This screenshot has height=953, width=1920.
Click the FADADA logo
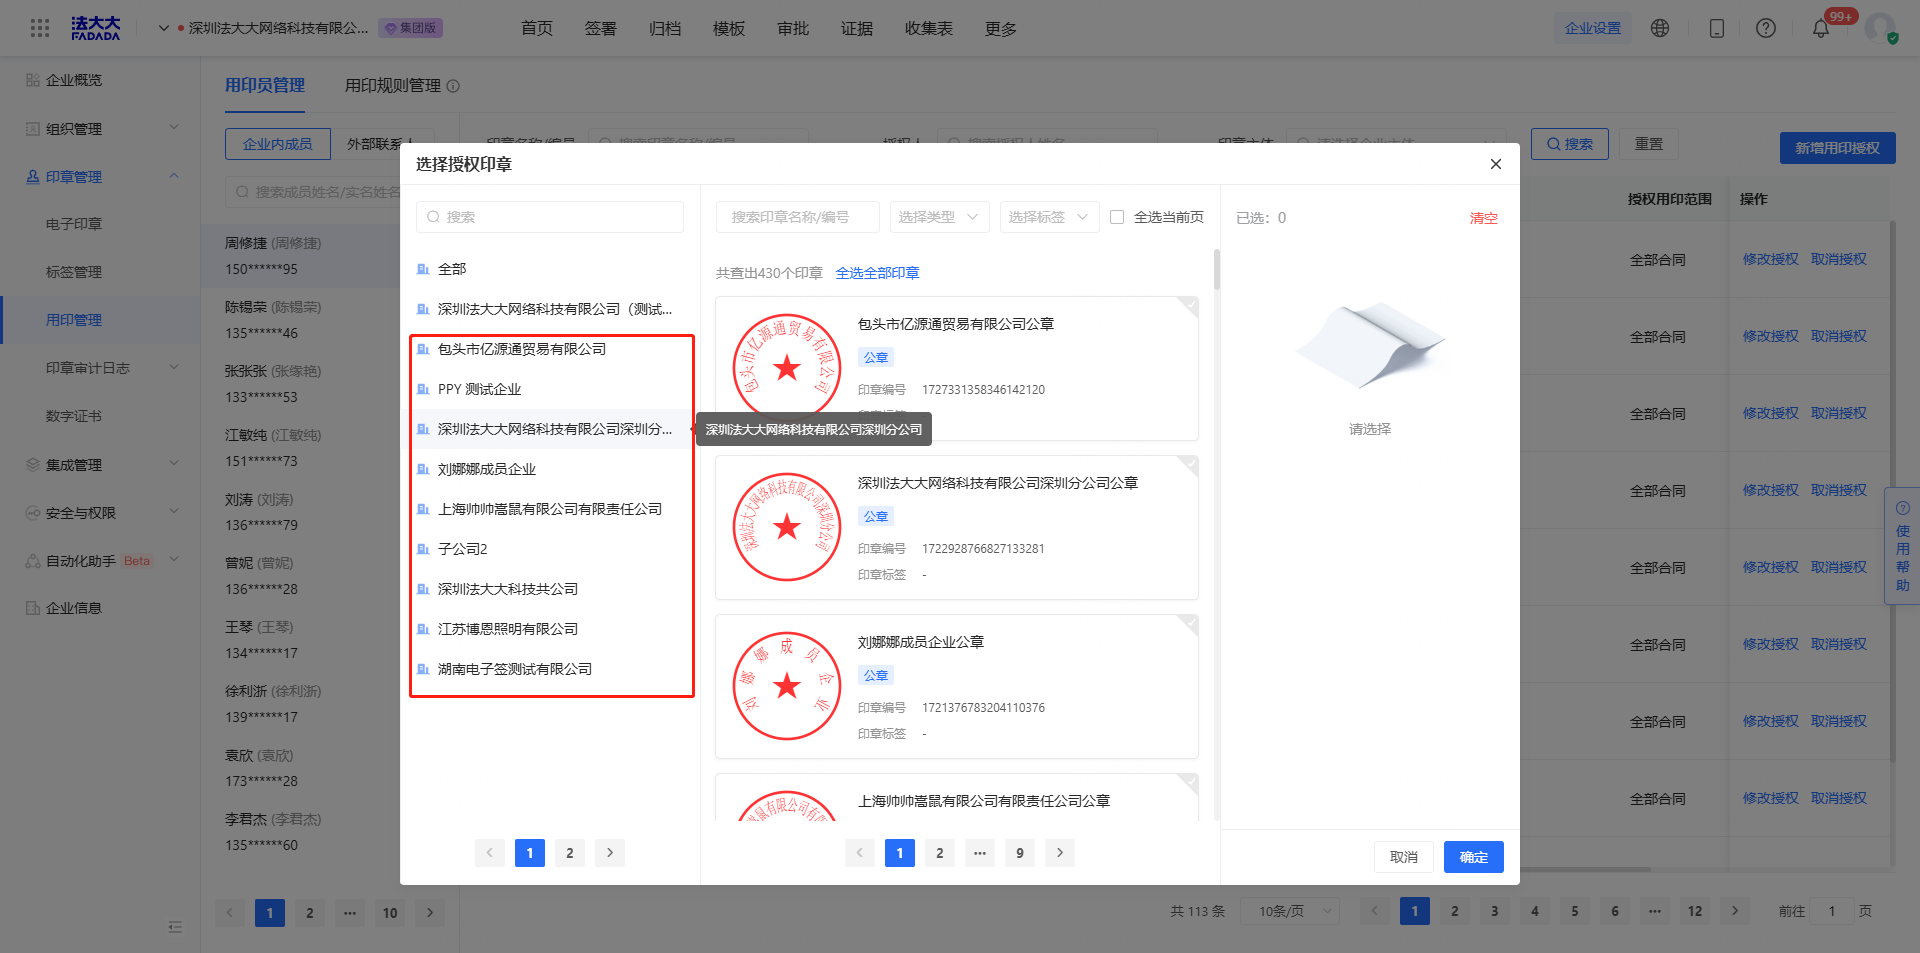[95, 28]
